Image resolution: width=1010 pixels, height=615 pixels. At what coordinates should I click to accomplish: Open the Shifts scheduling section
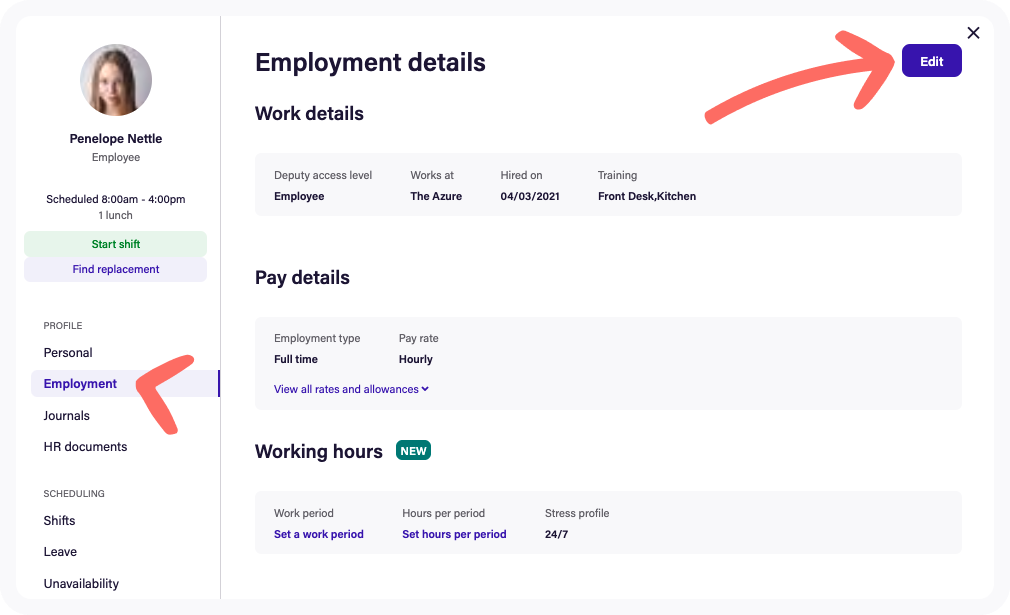click(60, 521)
